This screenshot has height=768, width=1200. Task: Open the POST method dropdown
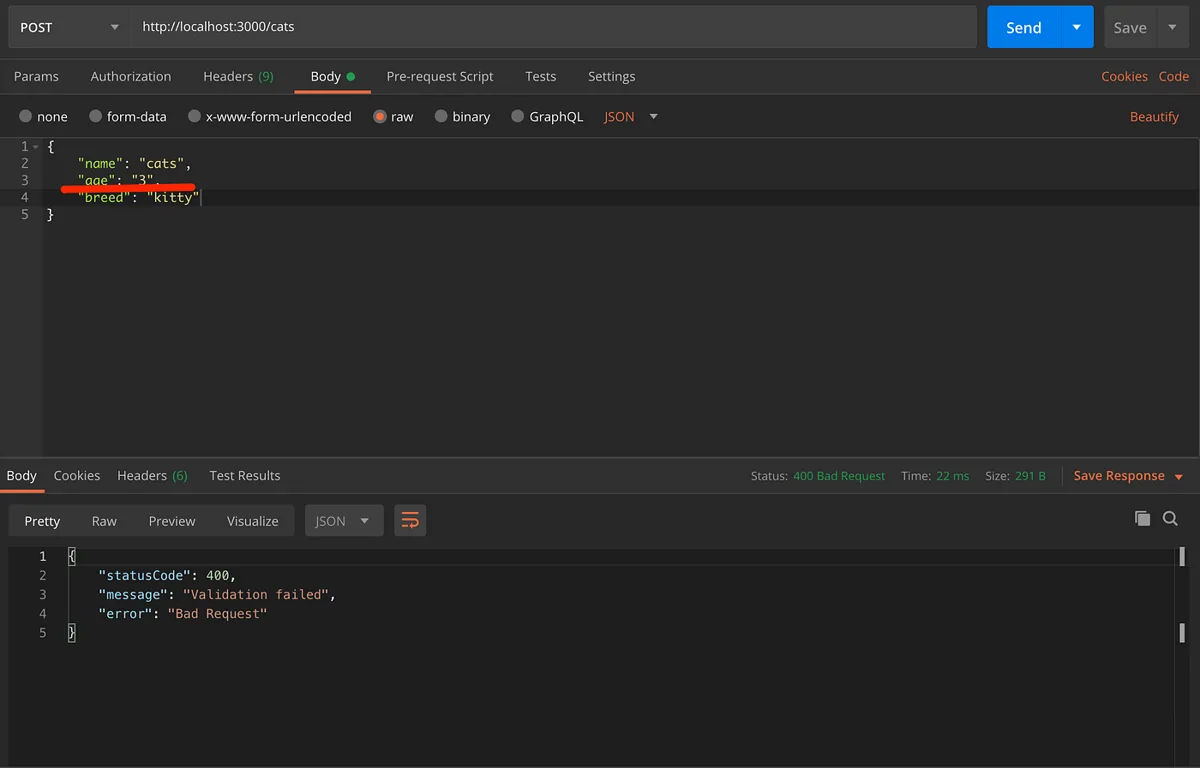pos(69,27)
